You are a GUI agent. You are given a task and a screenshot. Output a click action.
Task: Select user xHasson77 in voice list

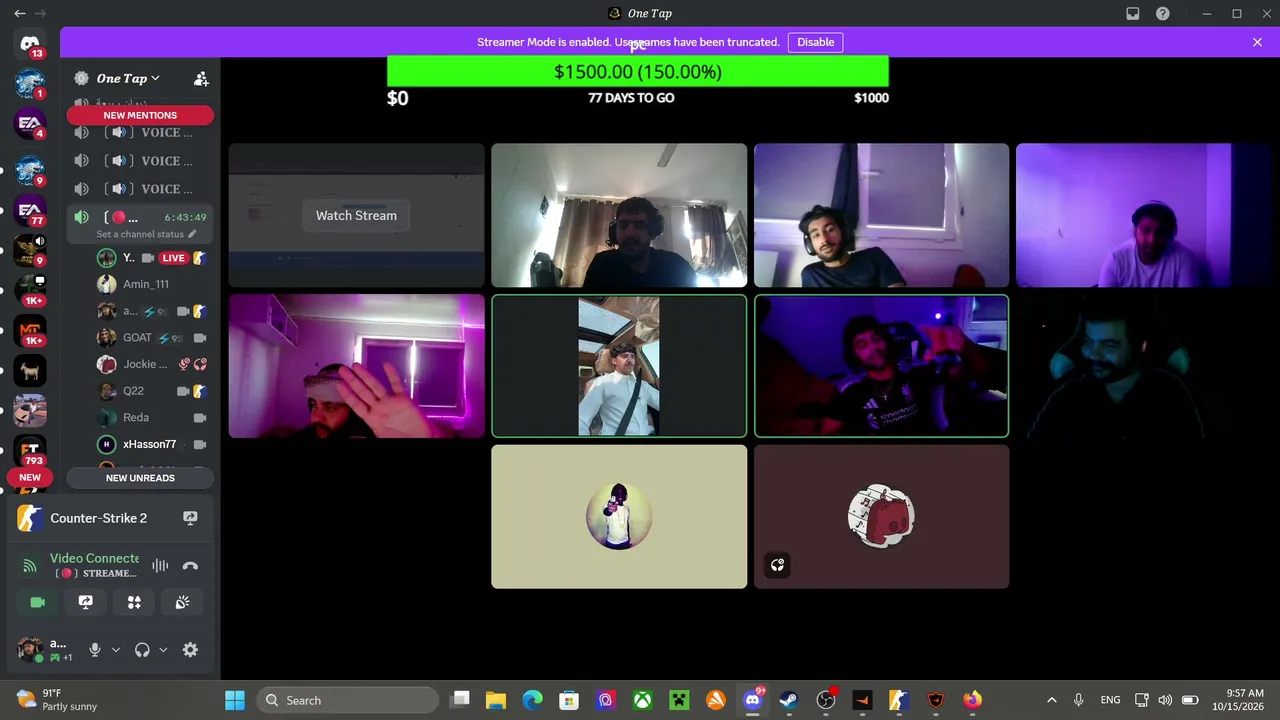pyautogui.click(x=152, y=444)
